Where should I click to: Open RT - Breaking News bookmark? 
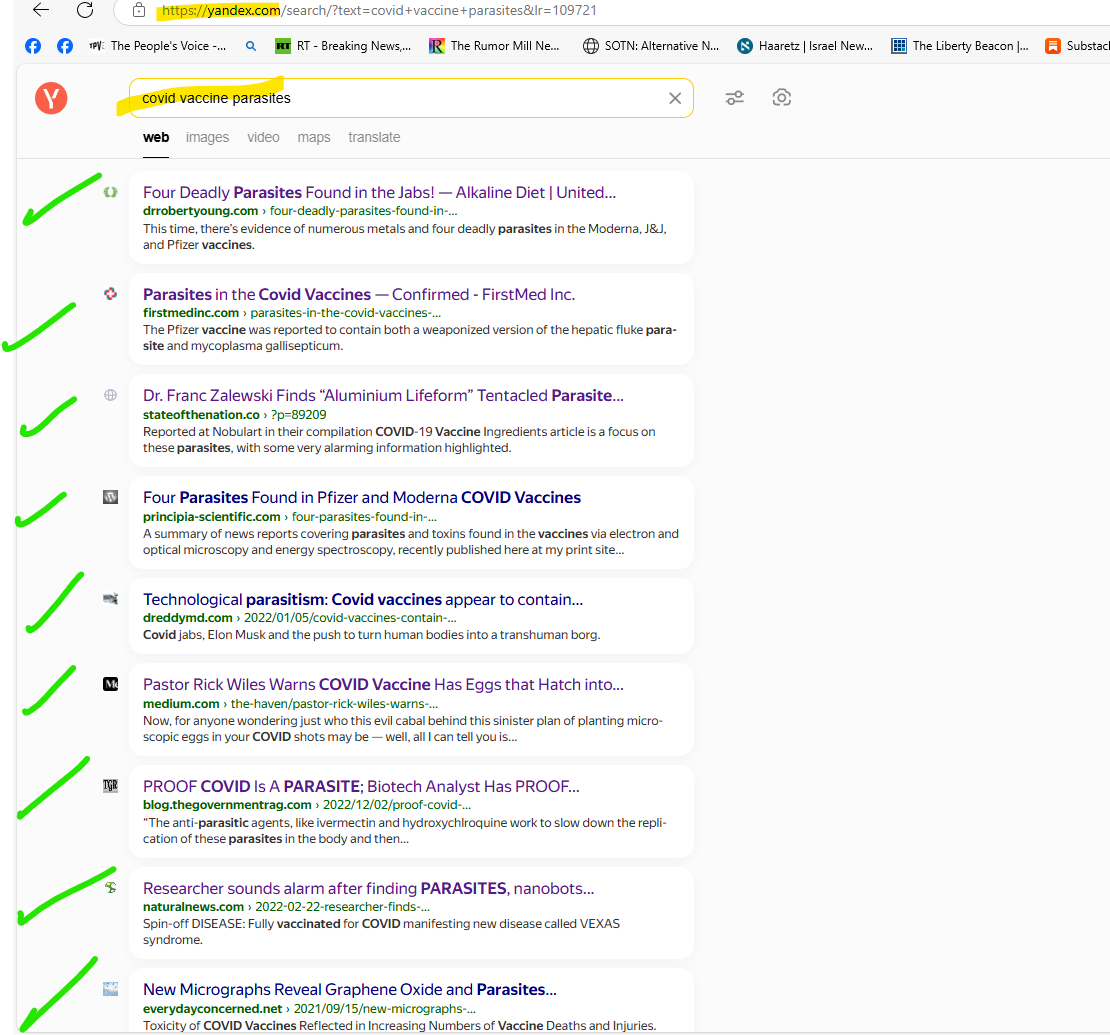point(343,46)
